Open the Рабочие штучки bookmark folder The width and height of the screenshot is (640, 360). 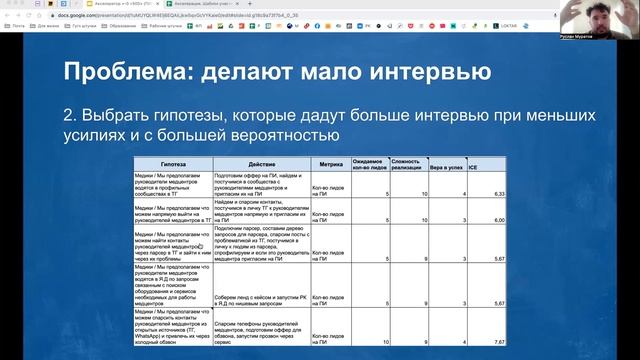161,26
